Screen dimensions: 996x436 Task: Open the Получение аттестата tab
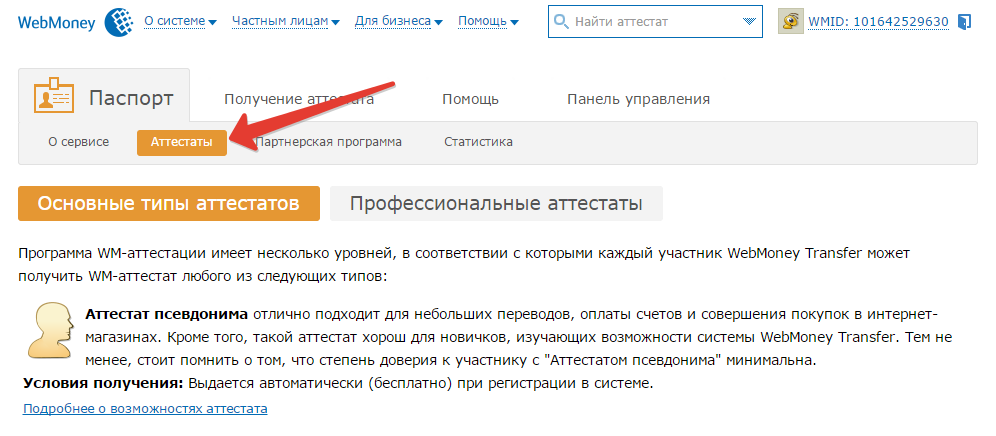299,99
